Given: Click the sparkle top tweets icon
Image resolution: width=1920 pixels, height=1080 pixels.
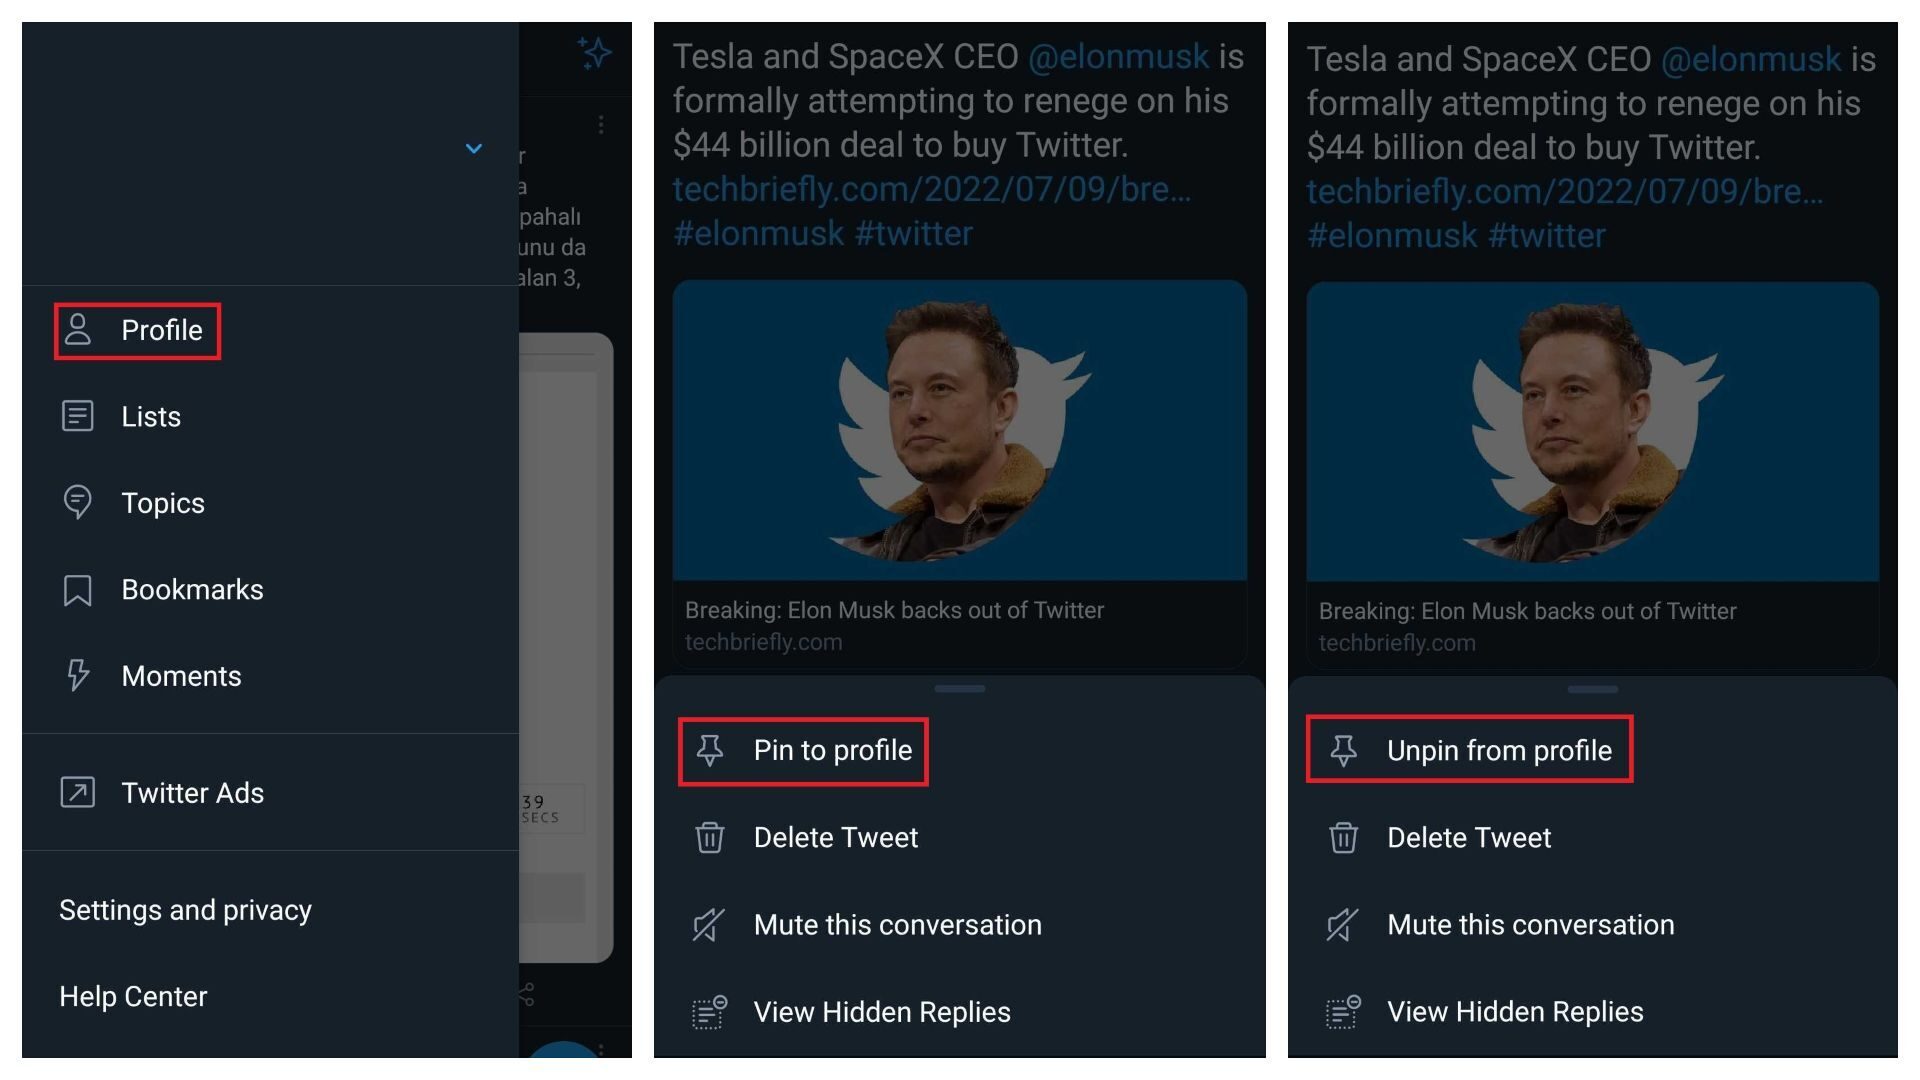Looking at the screenshot, I should coord(594,52).
